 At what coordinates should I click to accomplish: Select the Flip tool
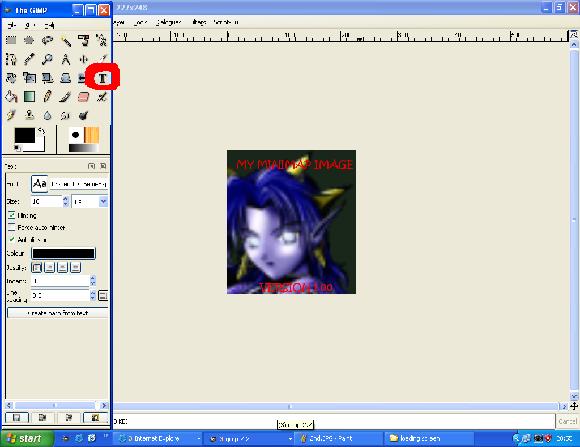[x=82, y=78]
